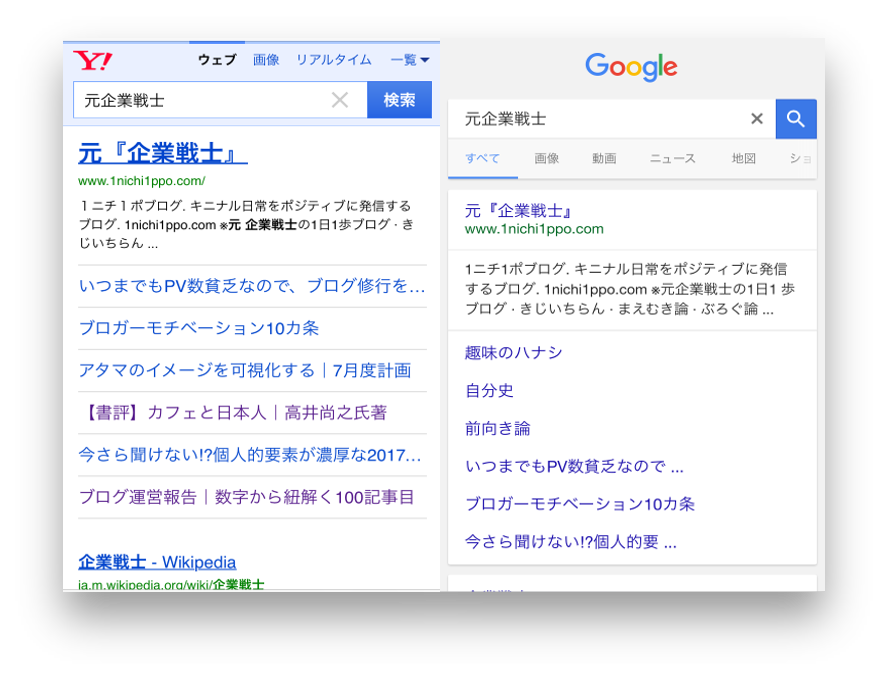Open Google sitelink 前向き論
This screenshot has height=680, width=888.
tap(497, 429)
